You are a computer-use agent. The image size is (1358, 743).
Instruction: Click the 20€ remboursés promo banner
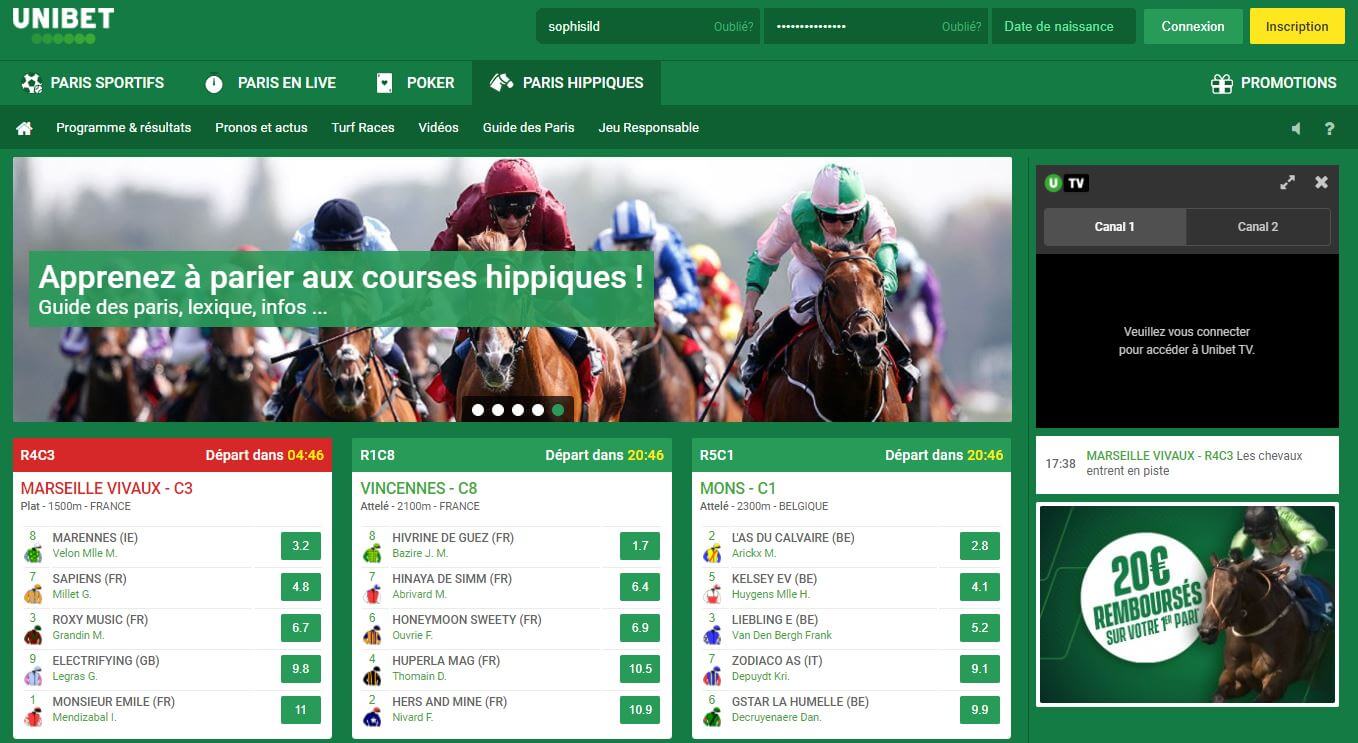1187,604
